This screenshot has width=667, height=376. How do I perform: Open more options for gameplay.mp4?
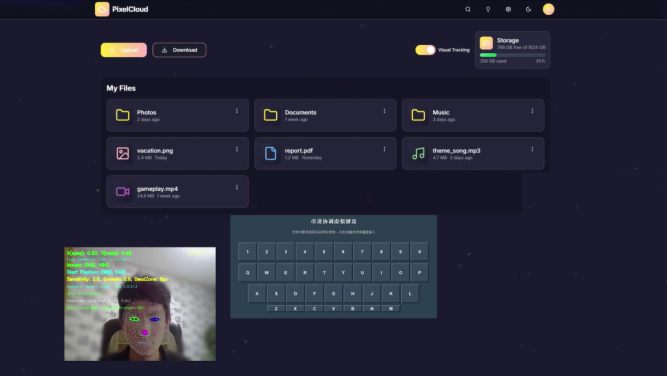pyautogui.click(x=237, y=188)
